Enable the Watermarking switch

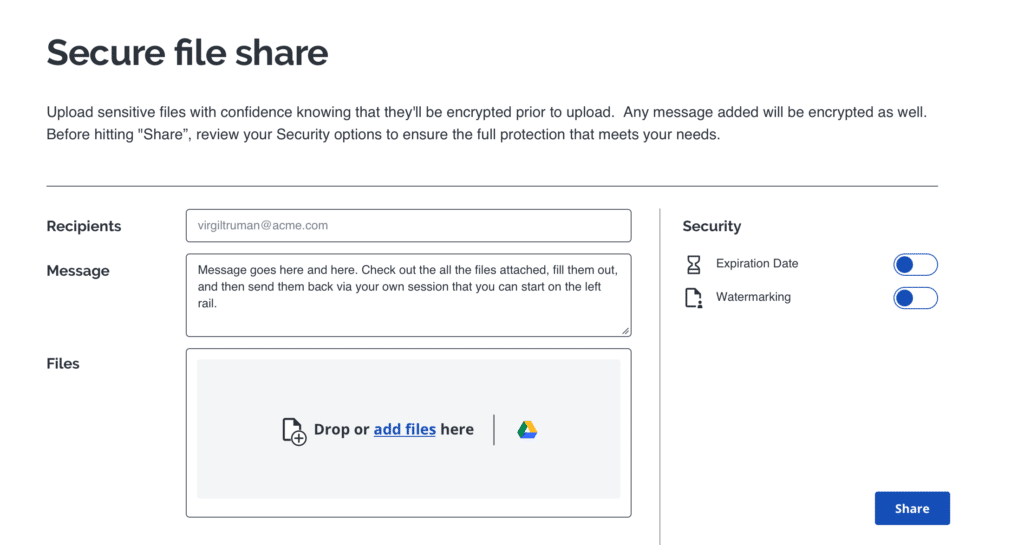click(x=915, y=298)
